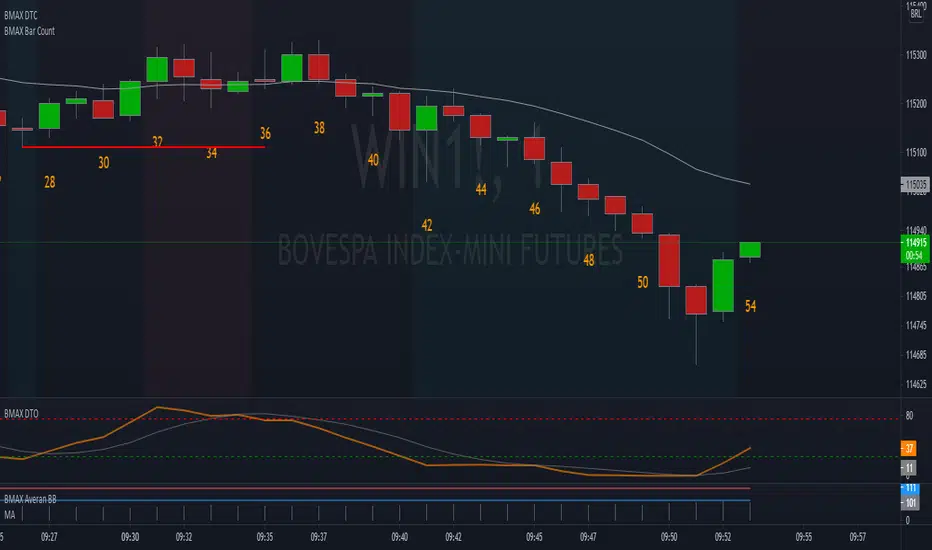
Task: Select the MA indicator label
Action: click(10, 514)
